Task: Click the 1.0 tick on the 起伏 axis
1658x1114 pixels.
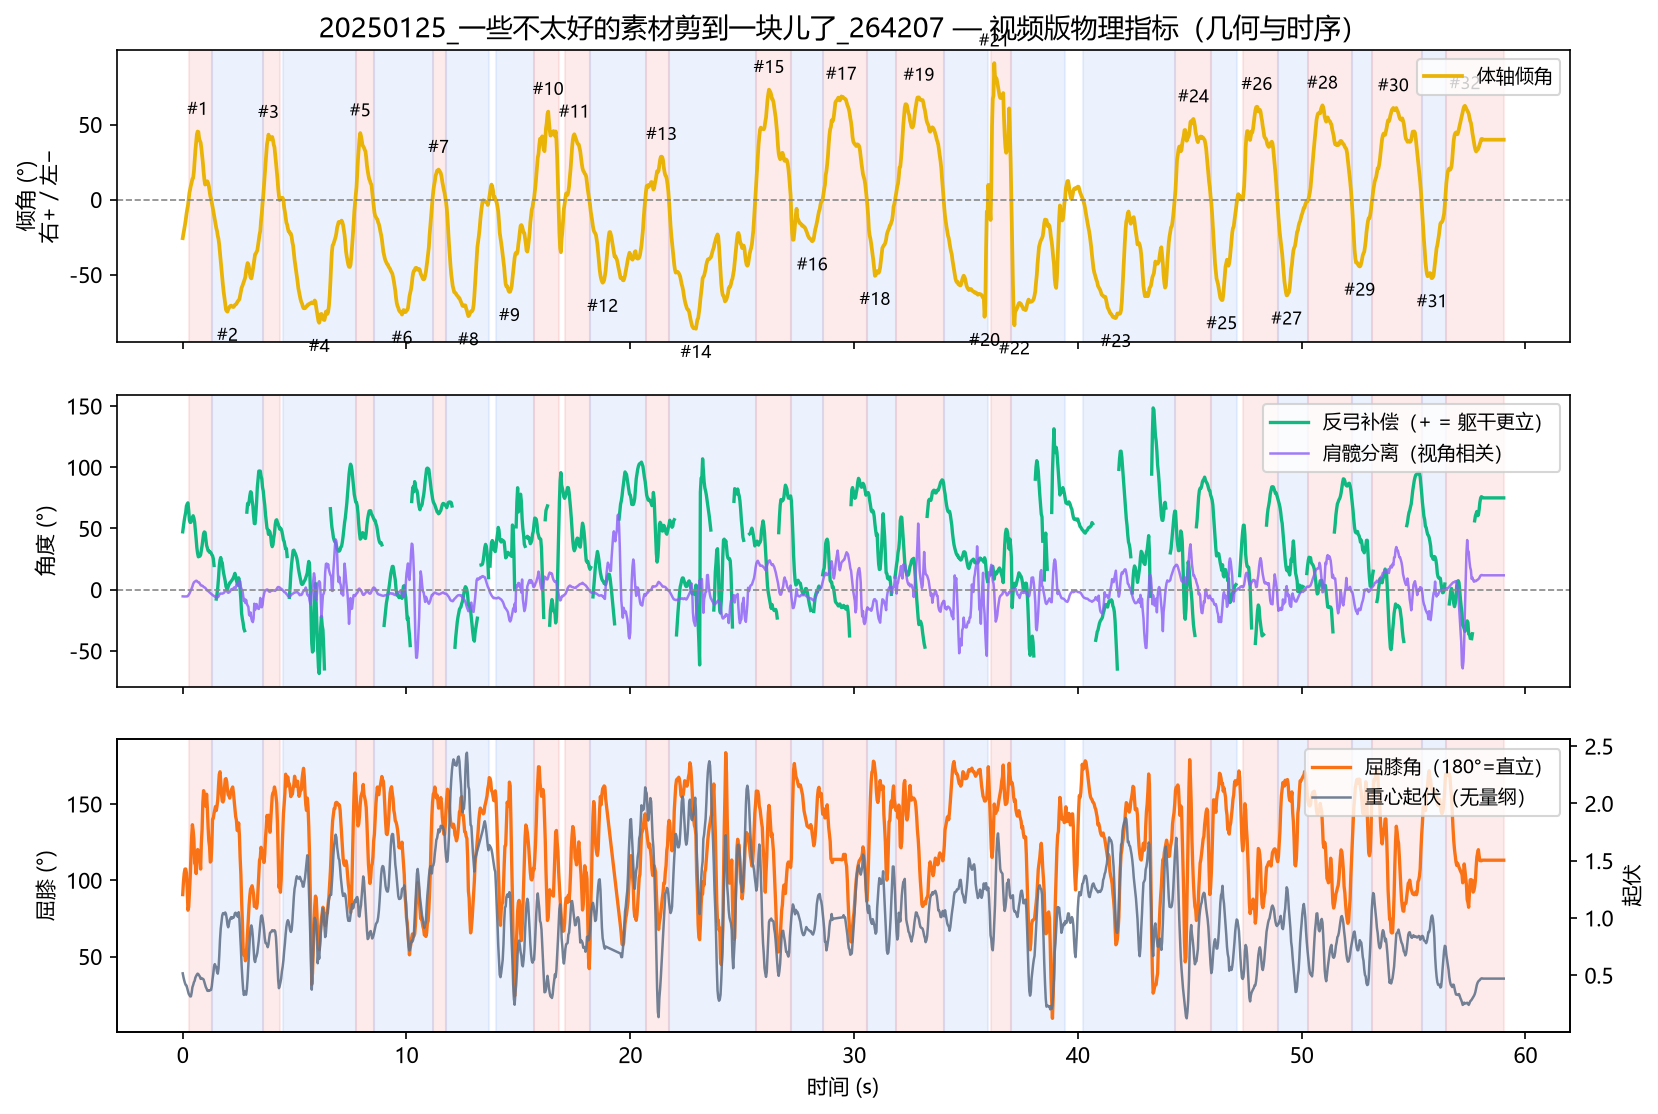Action: point(1598,918)
